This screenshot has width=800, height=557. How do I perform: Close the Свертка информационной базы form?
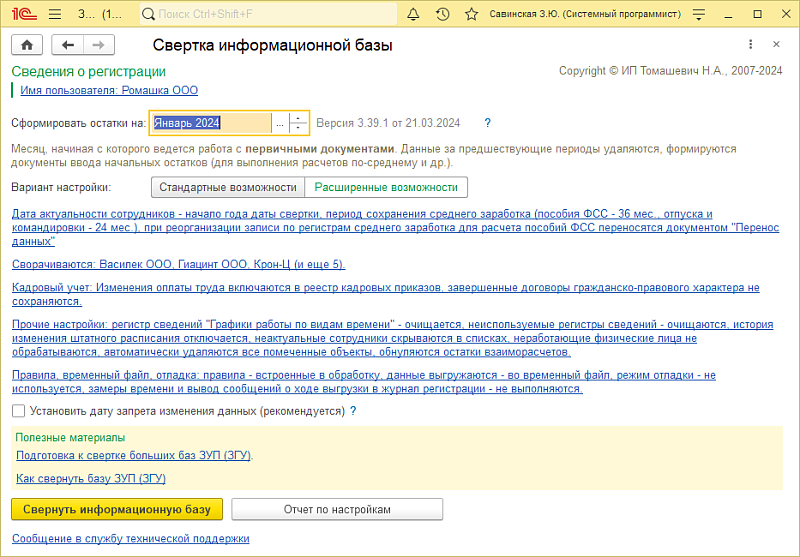point(777,44)
